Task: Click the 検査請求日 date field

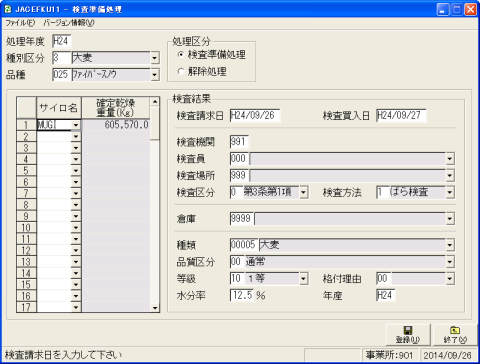Action: (x=255, y=116)
